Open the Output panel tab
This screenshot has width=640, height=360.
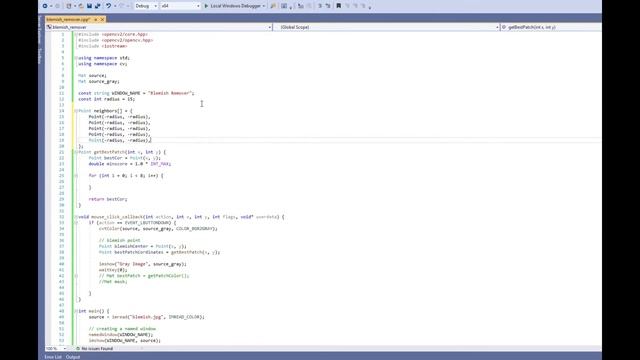[73, 357]
